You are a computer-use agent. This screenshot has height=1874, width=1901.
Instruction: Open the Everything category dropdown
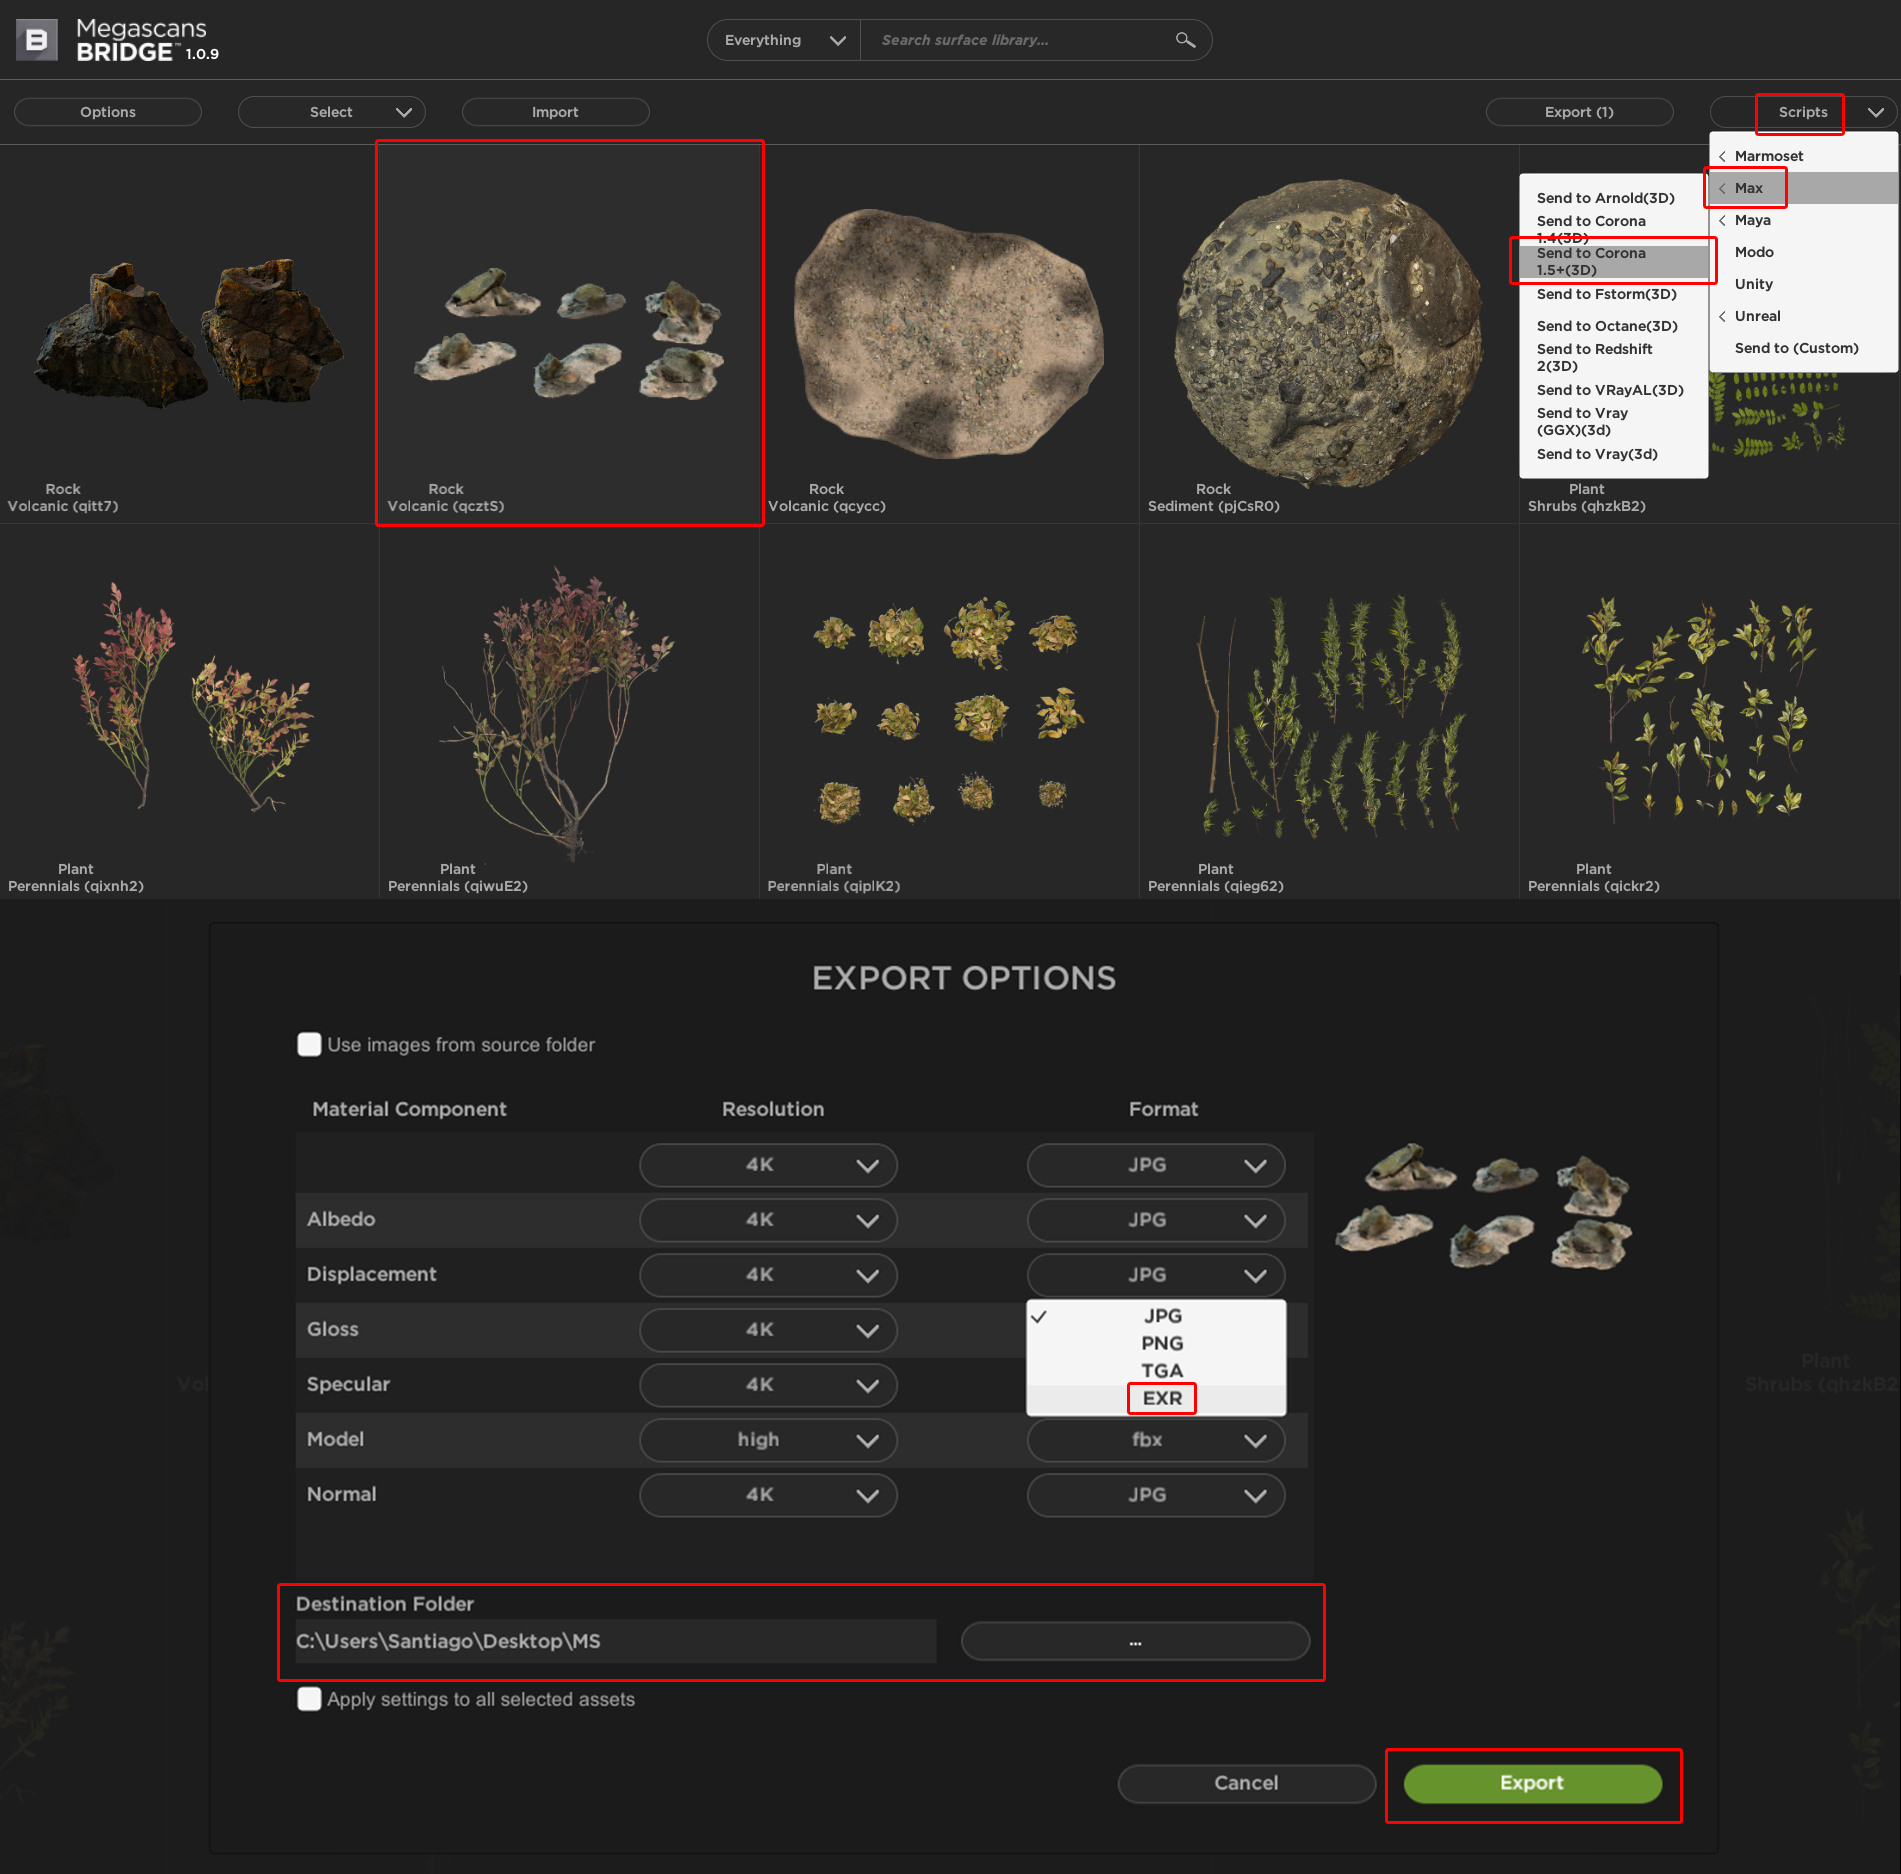click(784, 40)
